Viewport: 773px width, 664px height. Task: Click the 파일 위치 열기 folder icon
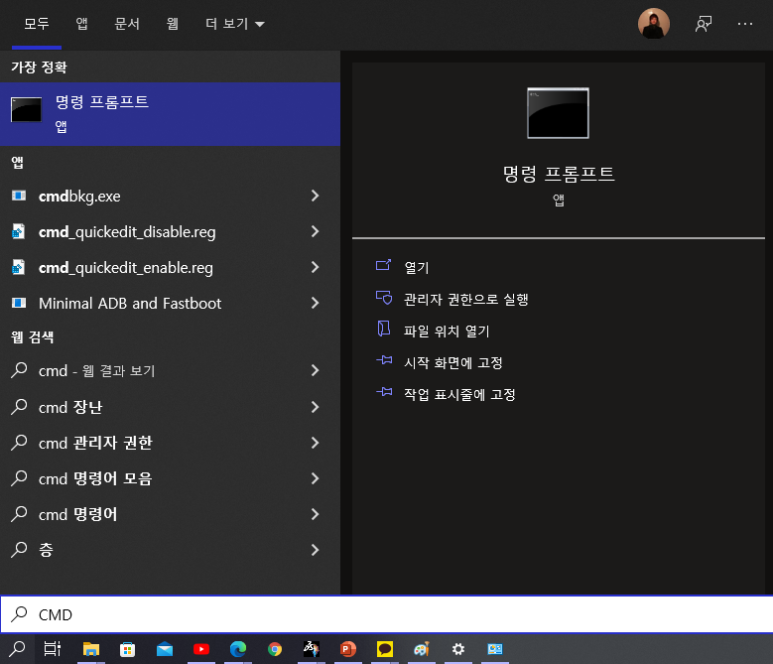click(x=384, y=329)
